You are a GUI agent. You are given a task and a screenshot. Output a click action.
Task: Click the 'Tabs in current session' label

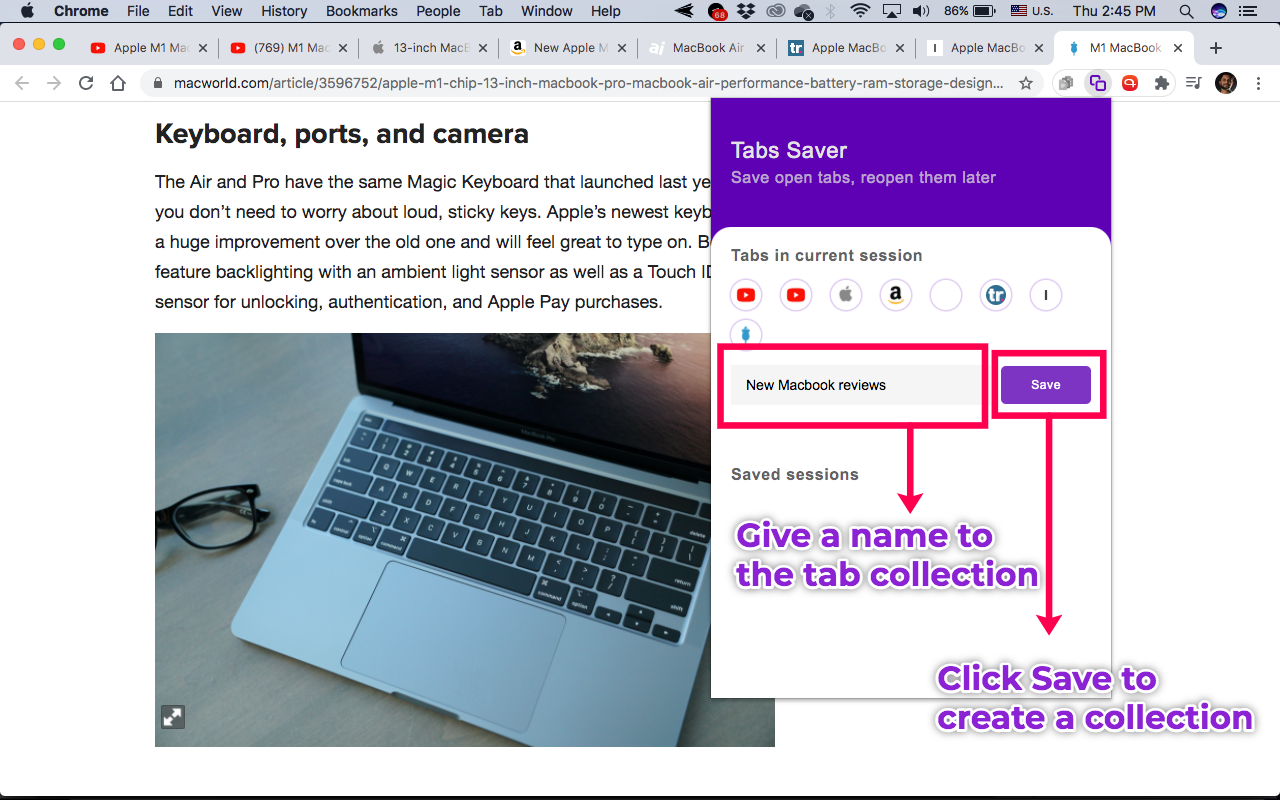tap(827, 255)
